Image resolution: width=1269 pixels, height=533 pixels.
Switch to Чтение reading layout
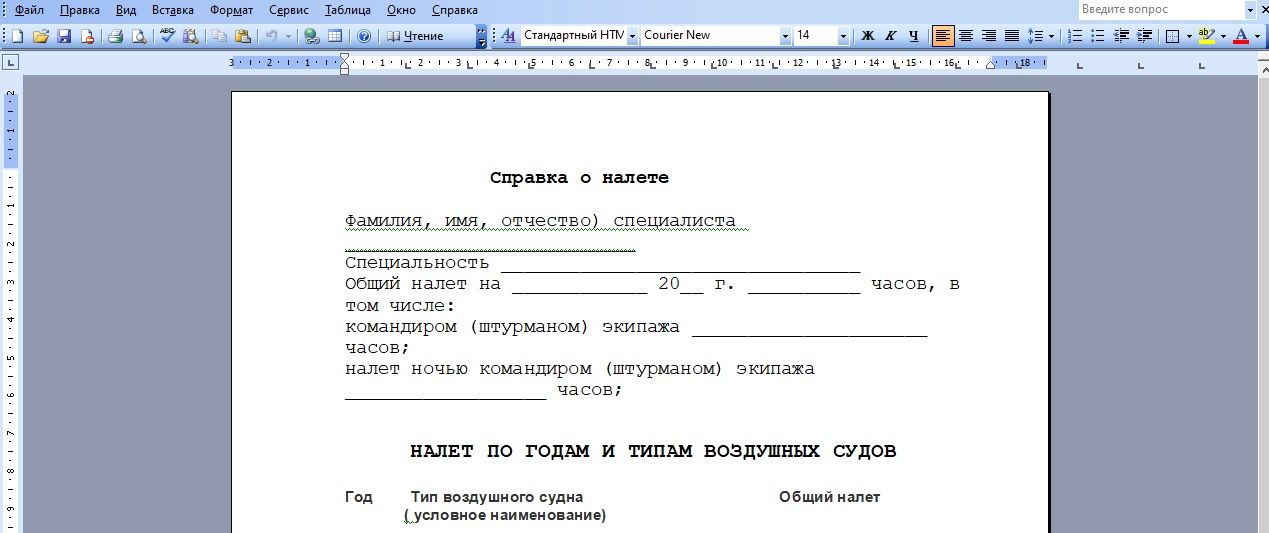(x=415, y=36)
